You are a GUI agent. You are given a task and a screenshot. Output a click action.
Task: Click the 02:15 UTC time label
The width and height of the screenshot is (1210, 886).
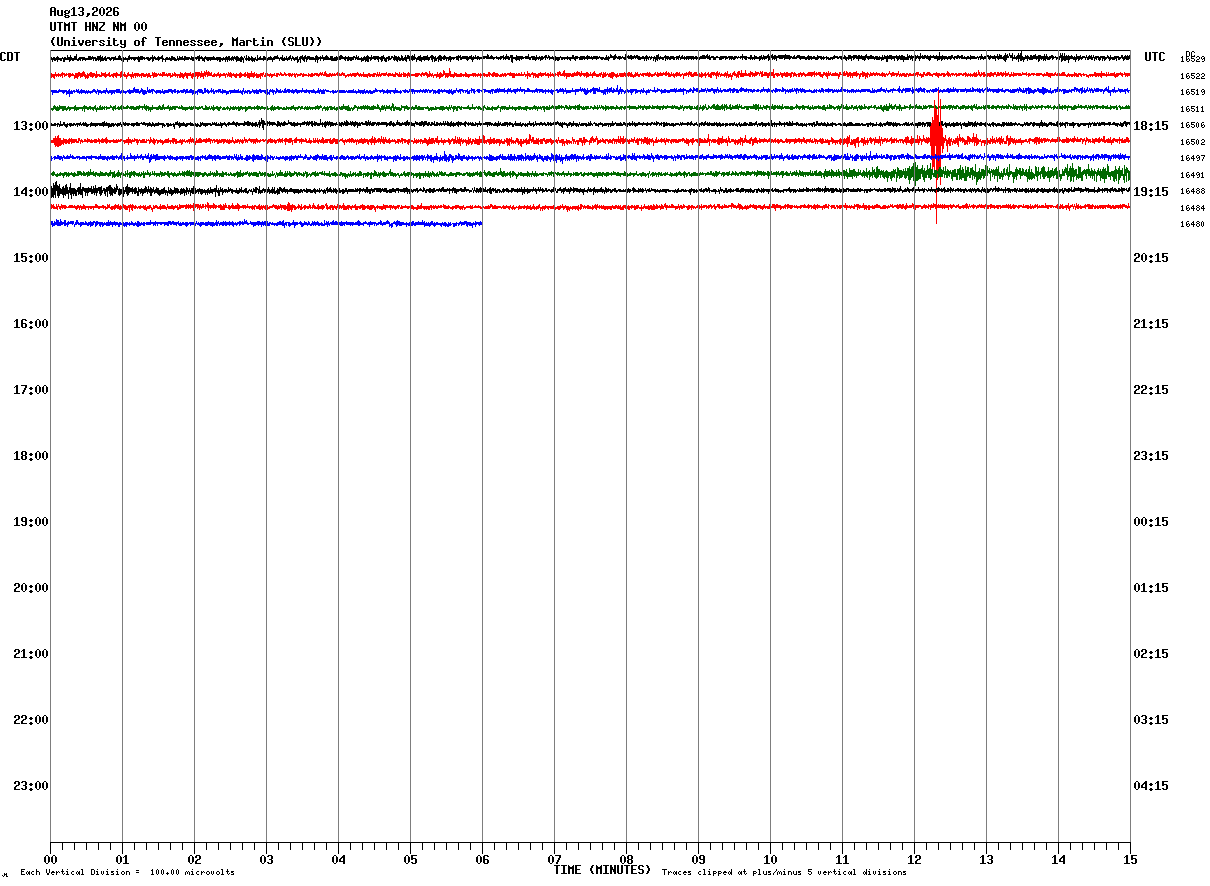[x=1151, y=653]
